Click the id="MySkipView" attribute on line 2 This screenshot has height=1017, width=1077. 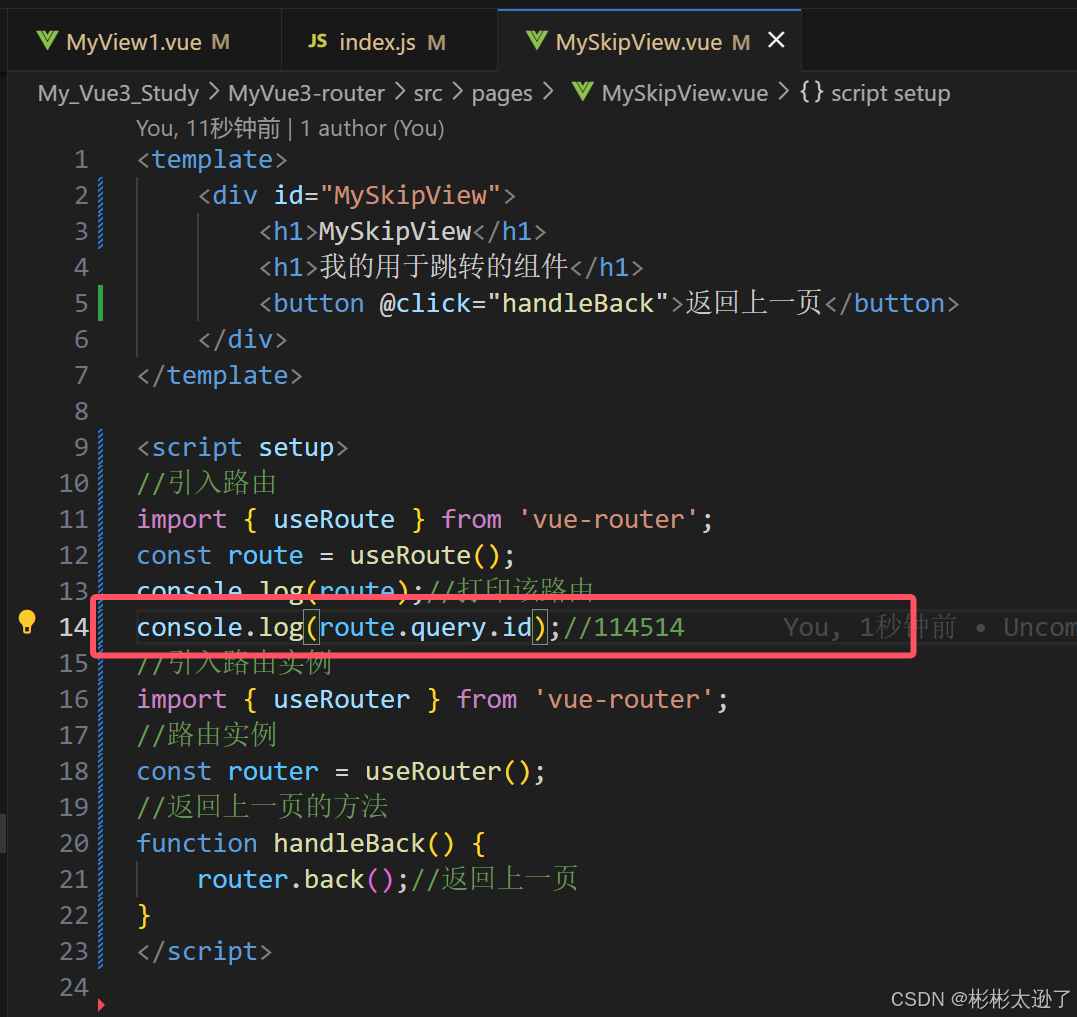(x=387, y=196)
